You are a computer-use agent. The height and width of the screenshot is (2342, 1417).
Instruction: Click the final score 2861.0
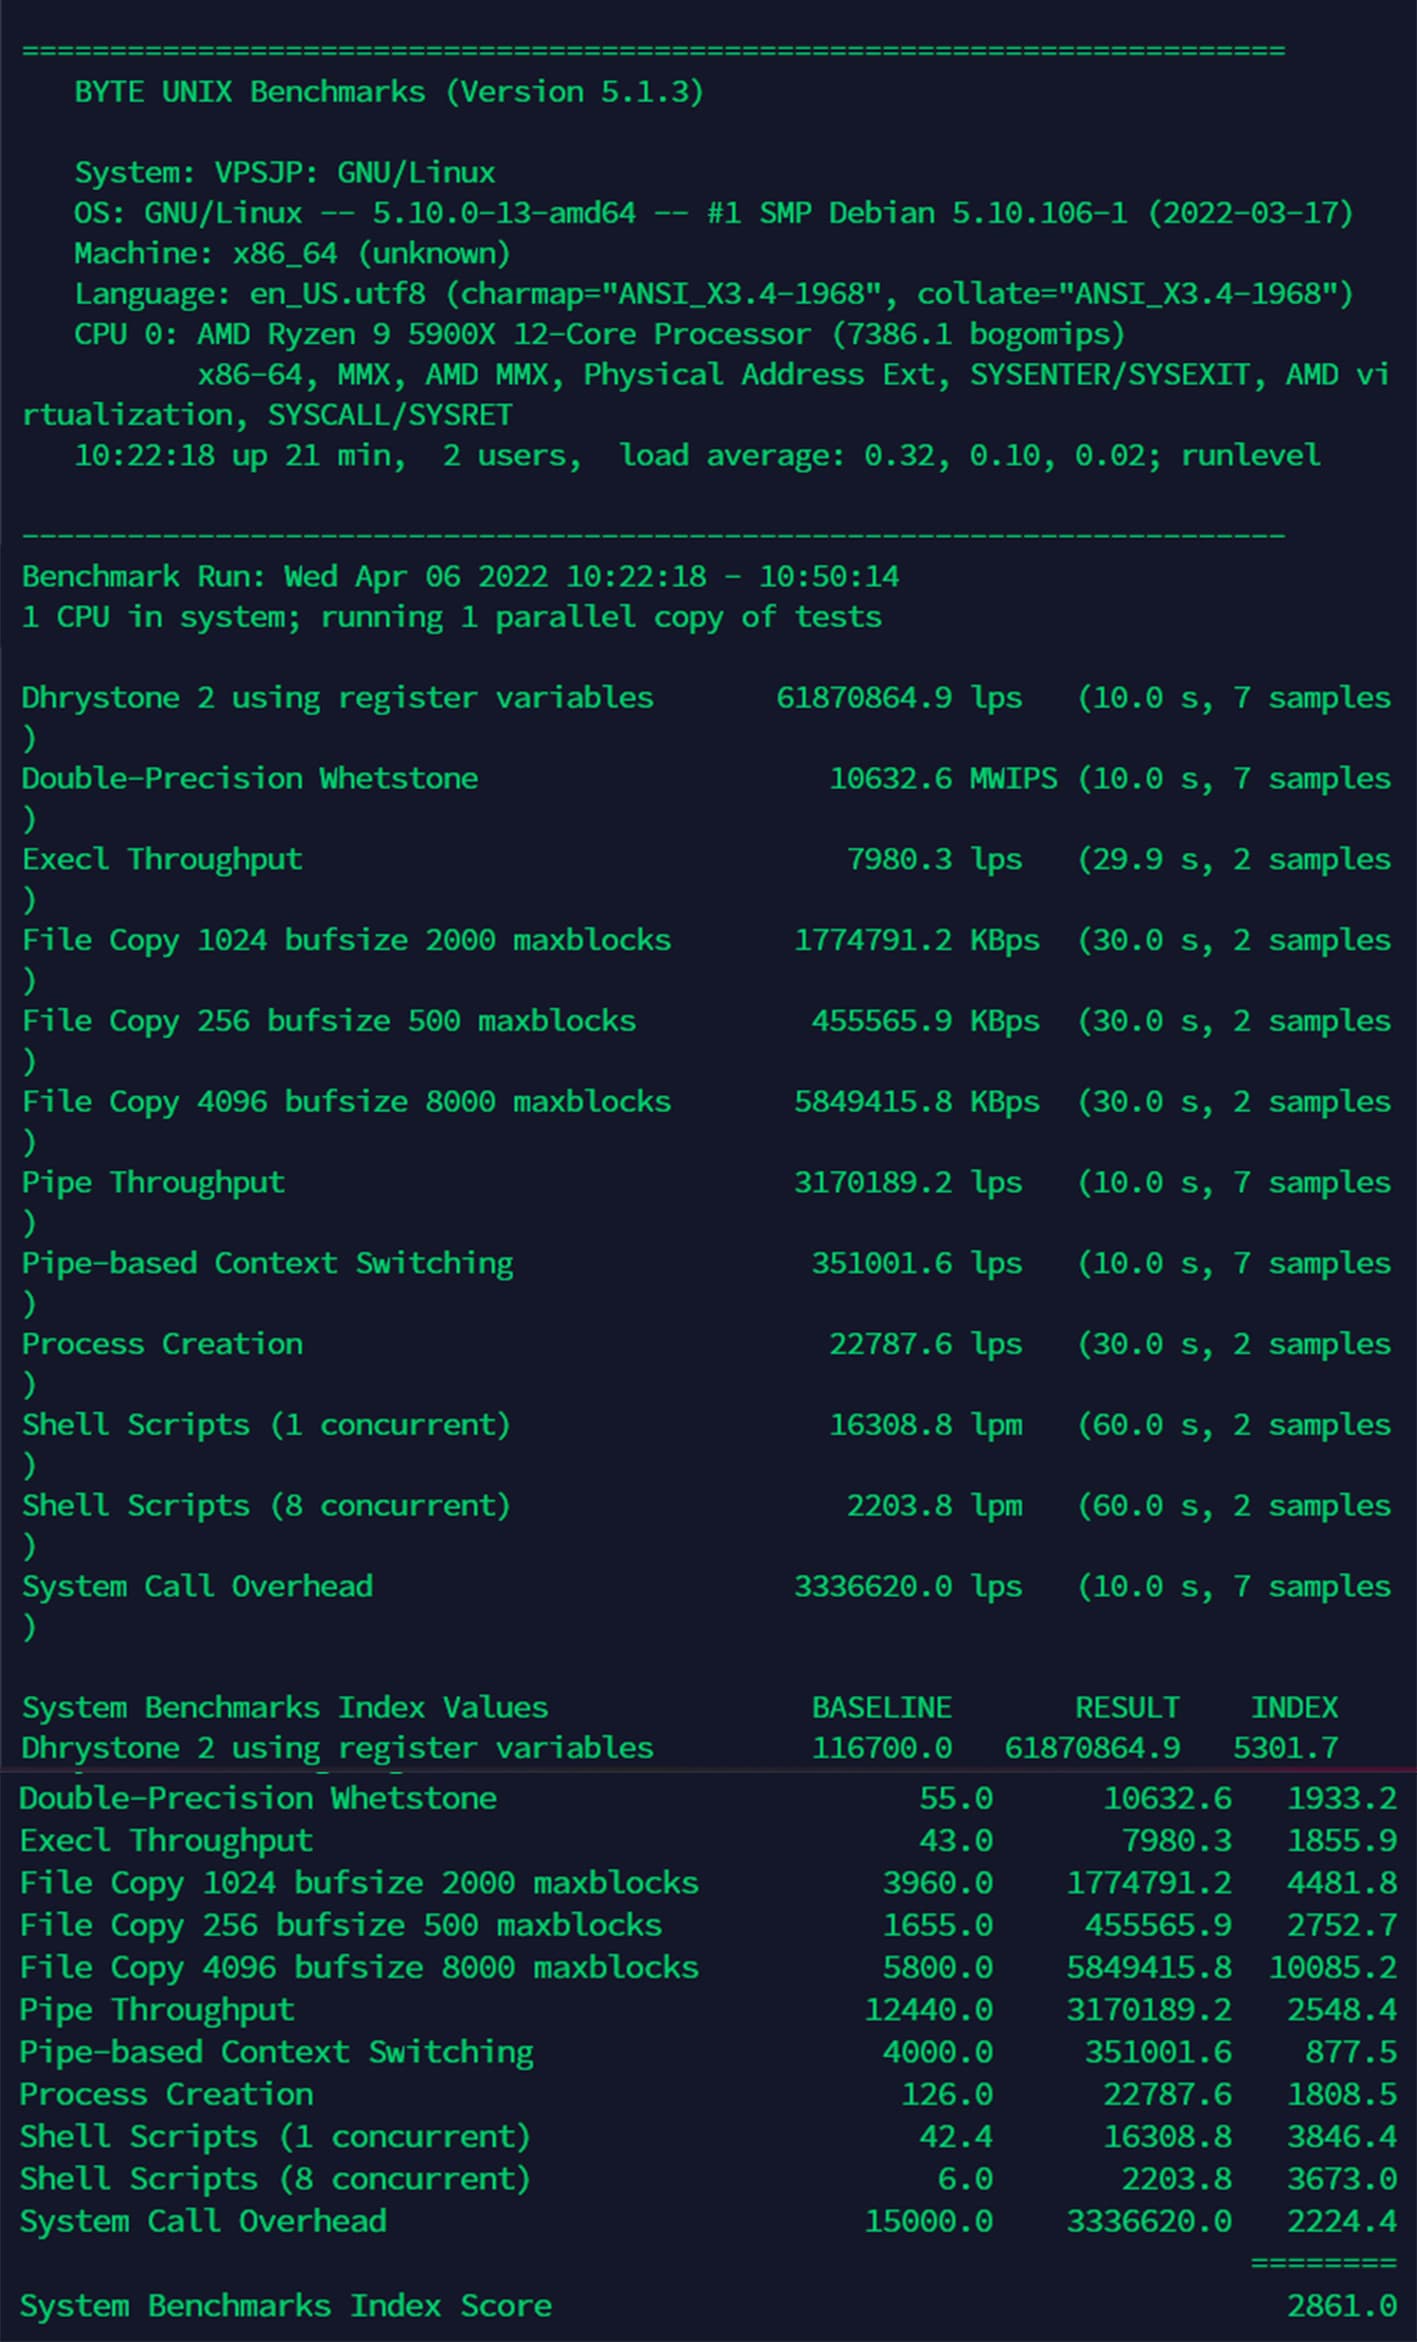1341,2306
